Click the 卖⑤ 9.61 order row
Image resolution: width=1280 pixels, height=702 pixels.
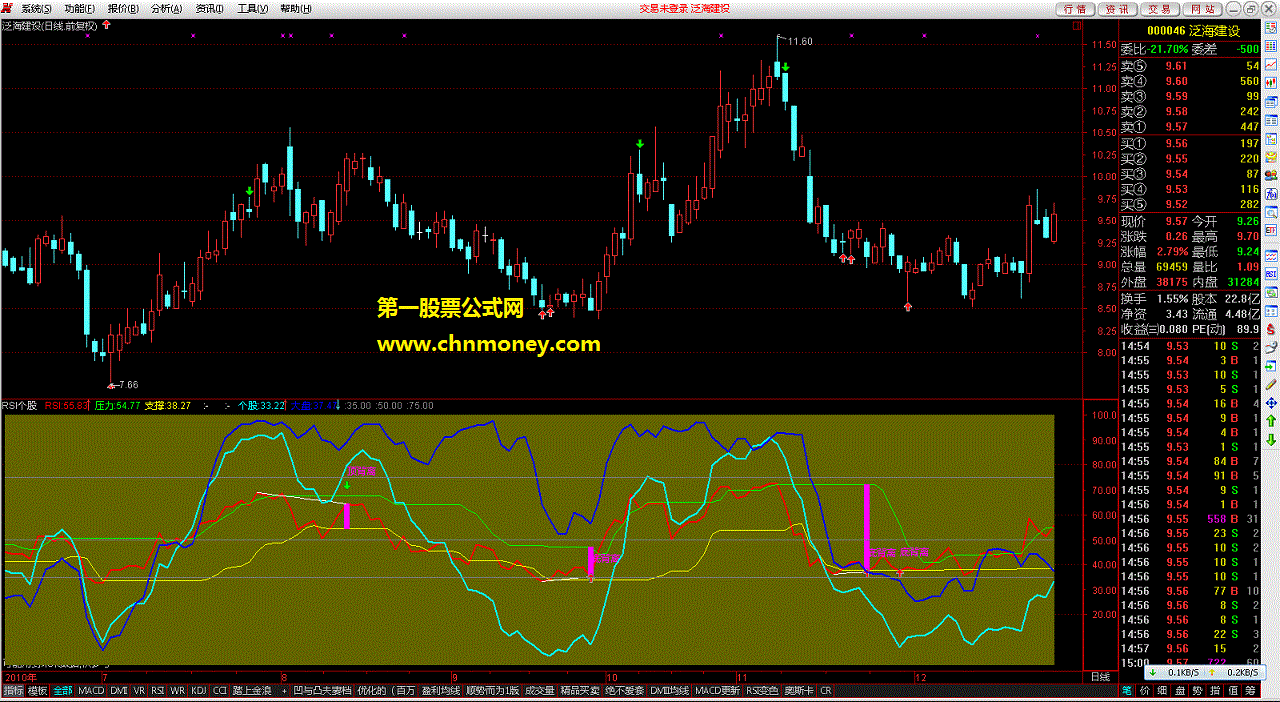(x=1189, y=66)
